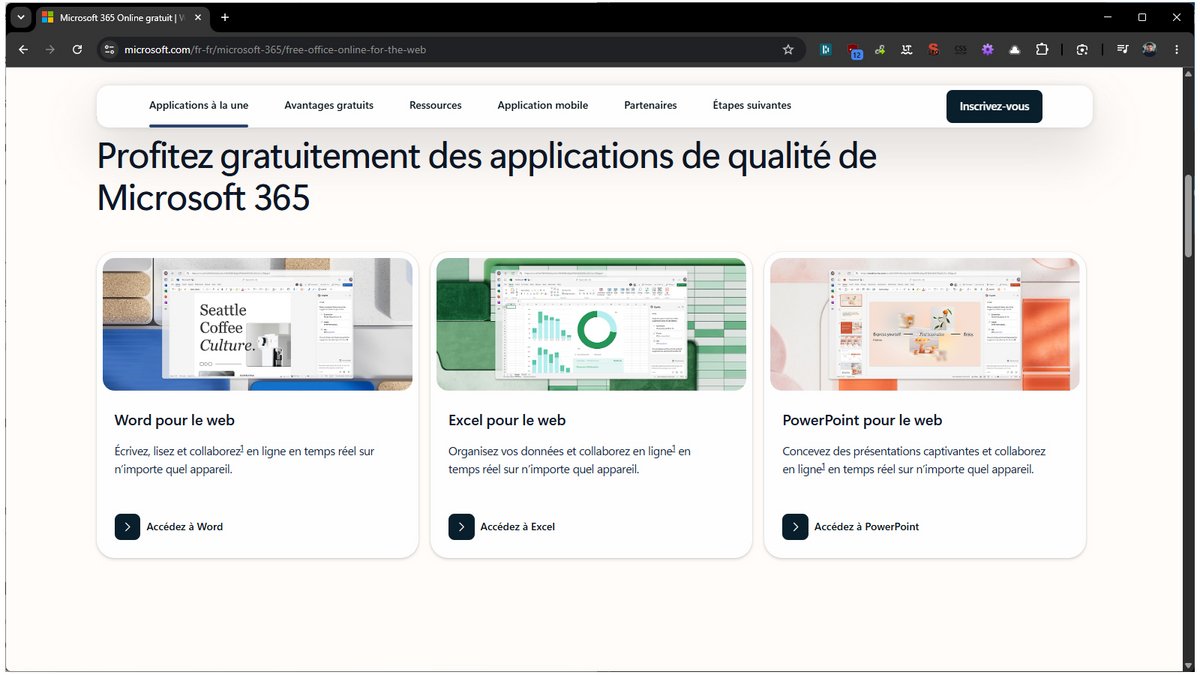
Task: Bookmark this page with the star icon
Action: [788, 49]
